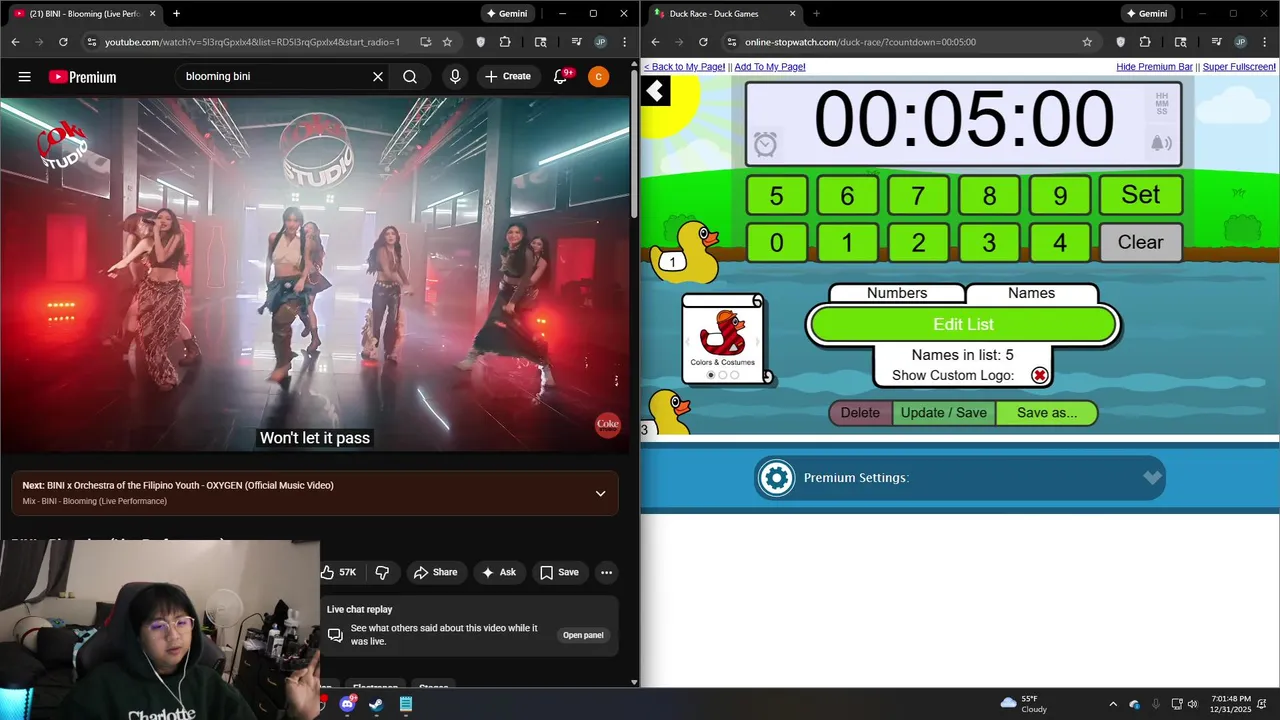Expand the Next up mix panel chevron
The width and height of the screenshot is (1280, 720).
pyautogui.click(x=600, y=493)
